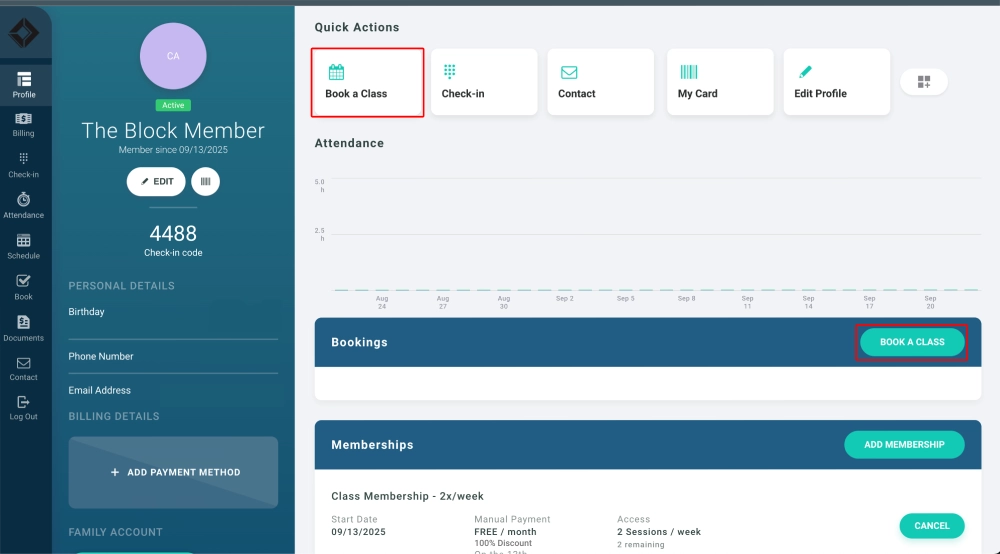Viewport: 1000px width, 554px height.
Task: Open Documents in the sidebar
Action: tap(24, 328)
